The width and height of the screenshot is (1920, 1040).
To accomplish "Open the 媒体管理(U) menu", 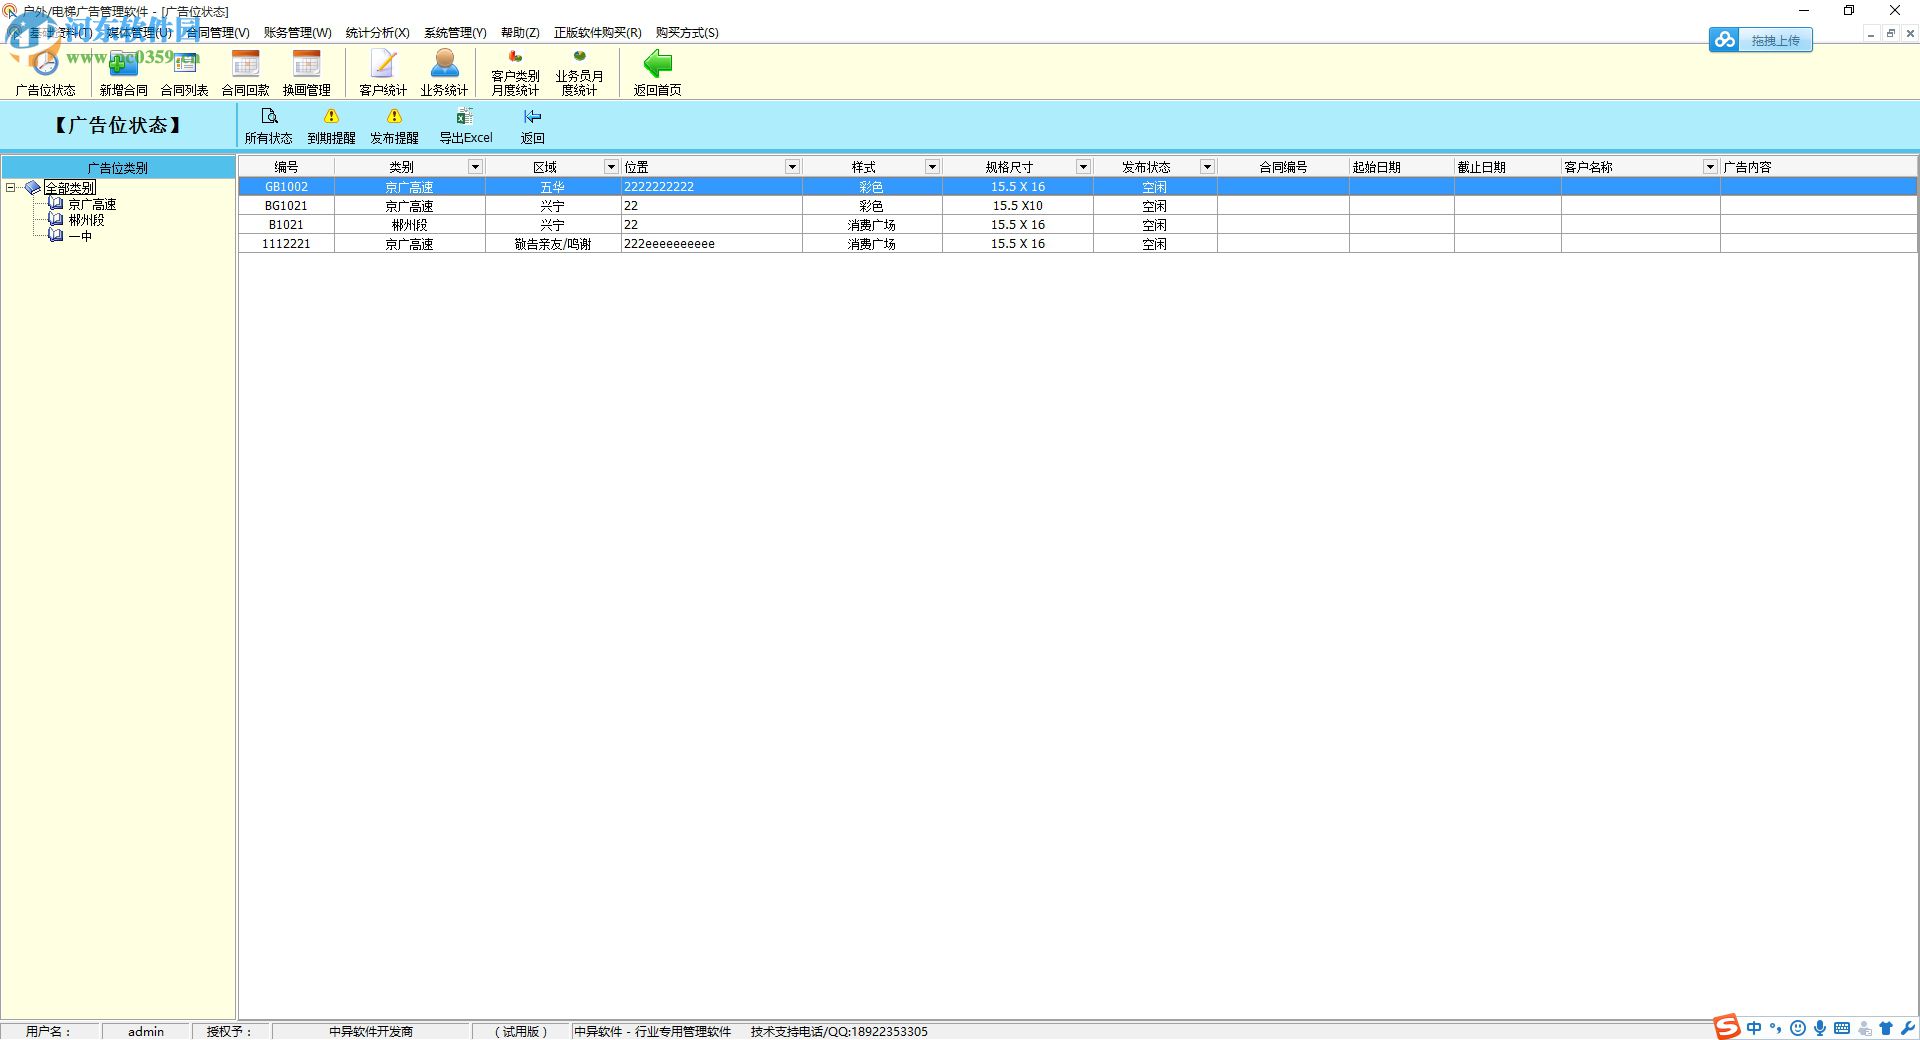I will [139, 33].
